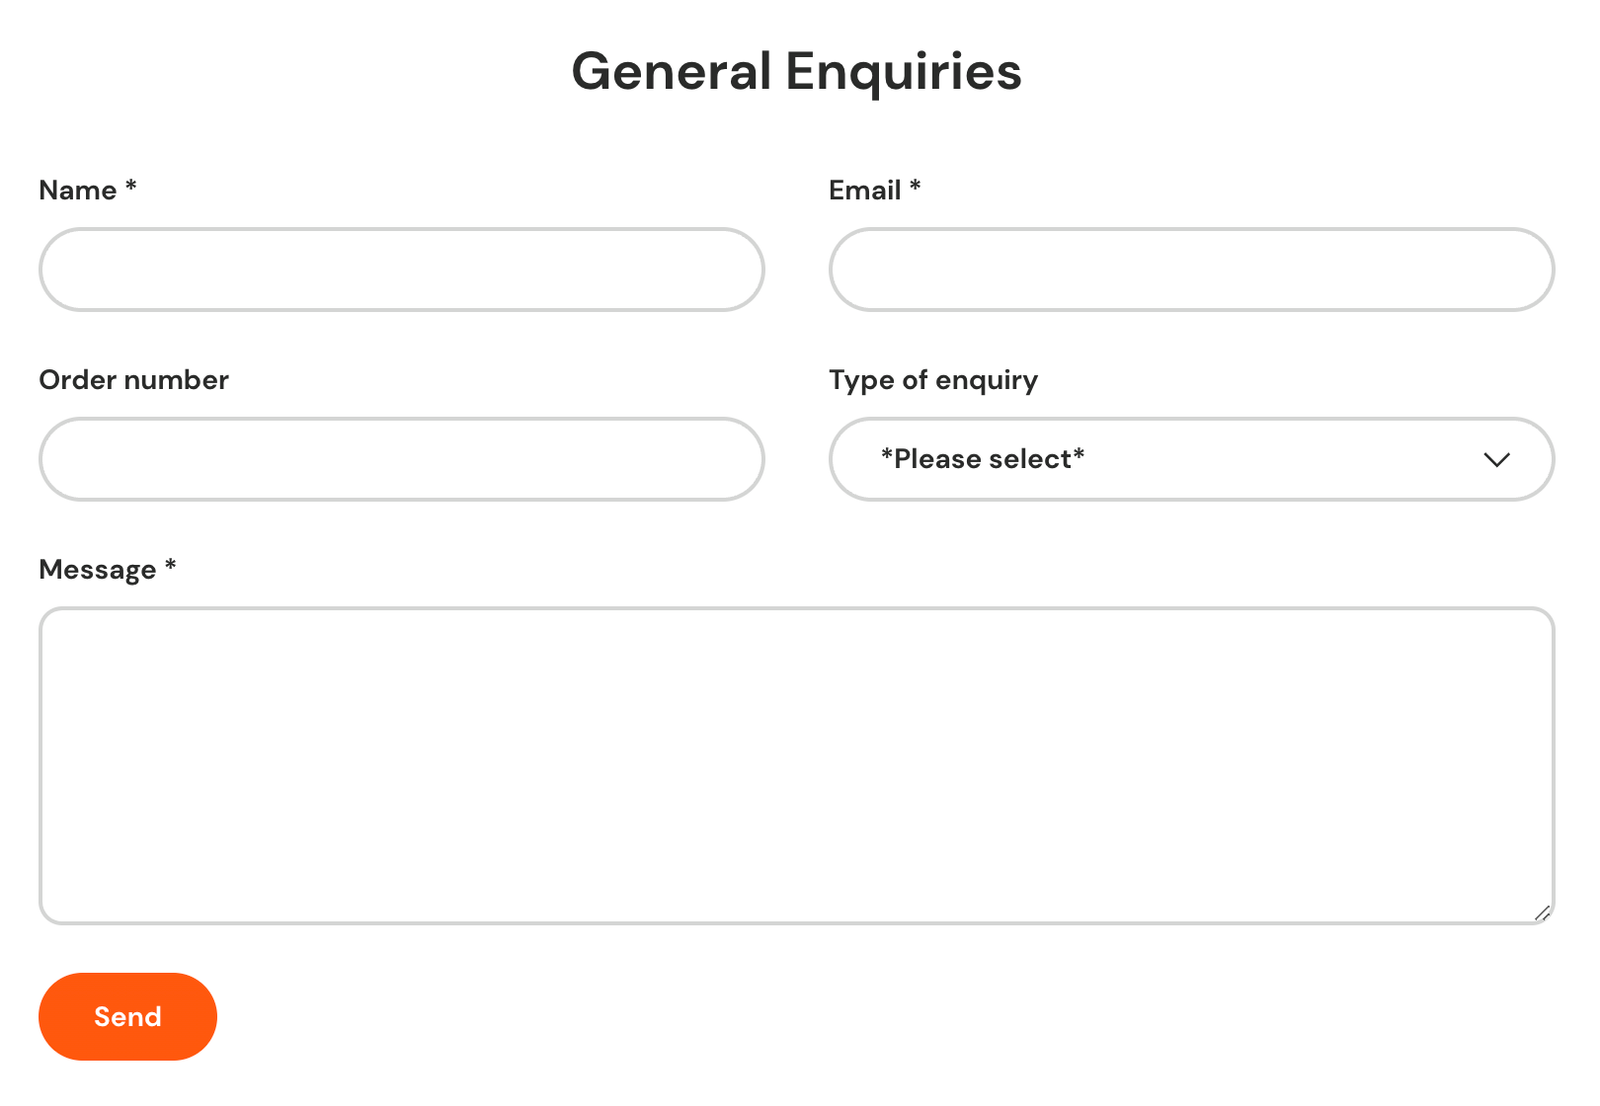Click the asterisk beside the Email label
1600x1106 pixels.
click(915, 186)
